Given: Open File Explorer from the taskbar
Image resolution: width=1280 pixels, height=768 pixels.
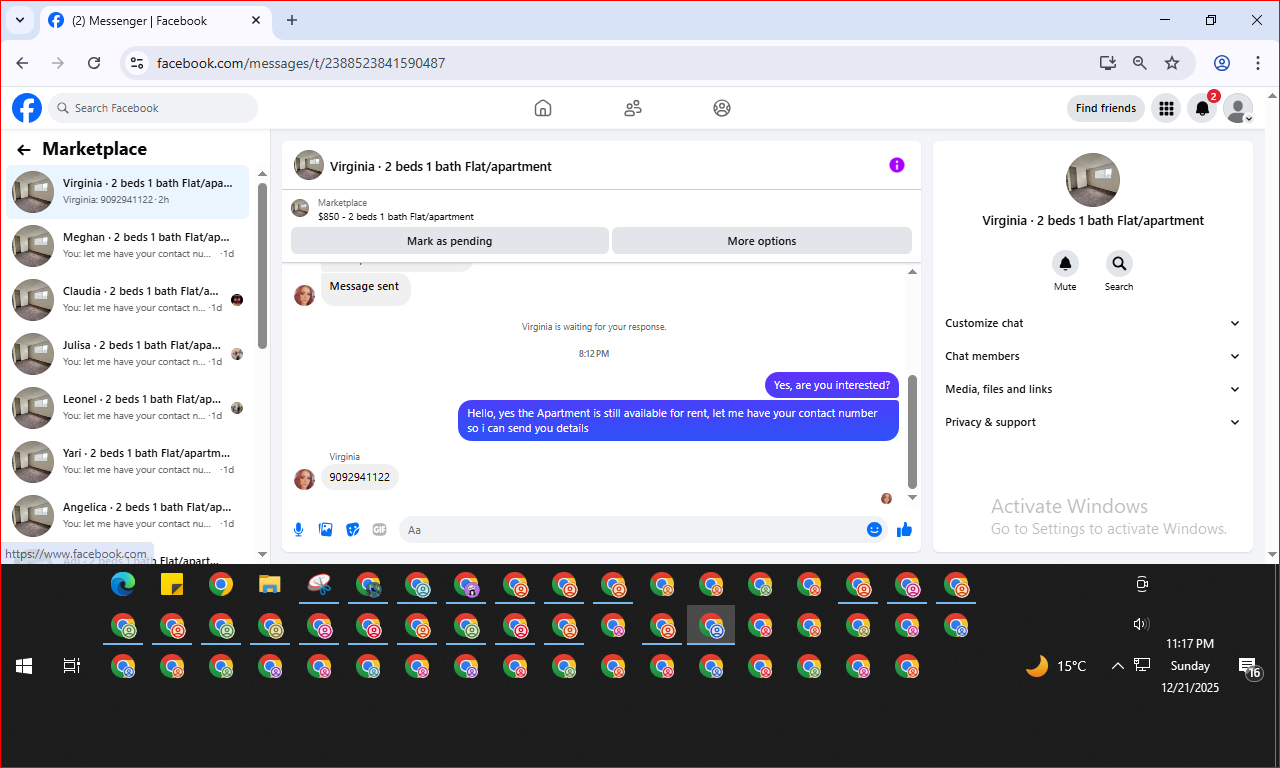Looking at the screenshot, I should point(270,585).
